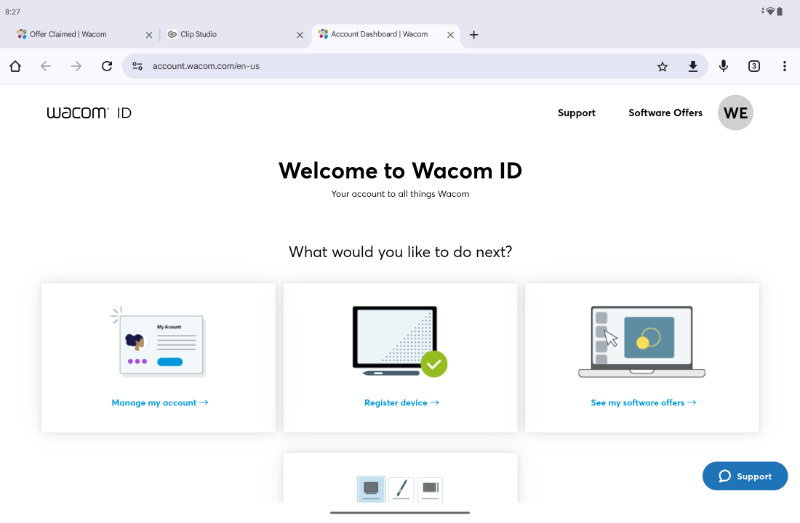
Task: Click the tablet with checkmark illustration
Action: (x=400, y=341)
